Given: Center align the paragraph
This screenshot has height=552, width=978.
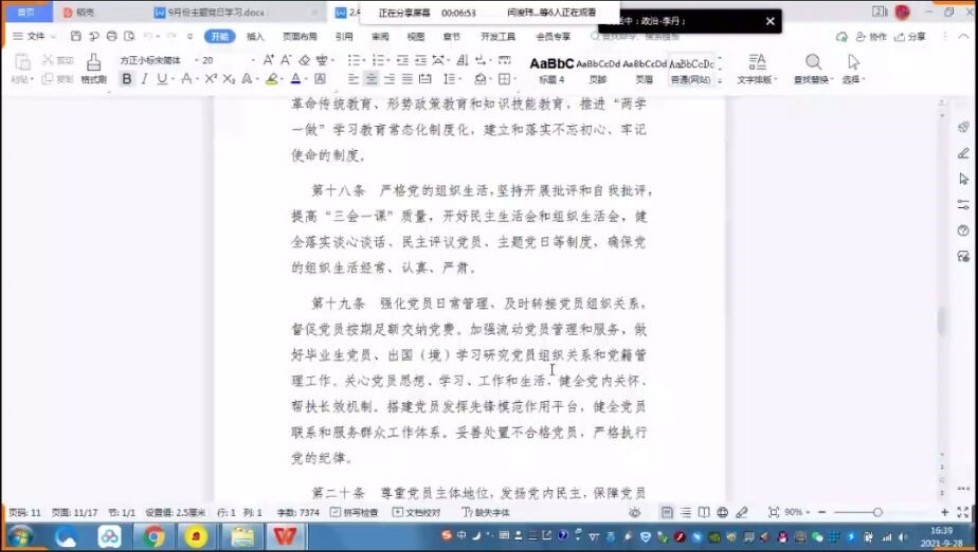Looking at the screenshot, I should (x=371, y=79).
